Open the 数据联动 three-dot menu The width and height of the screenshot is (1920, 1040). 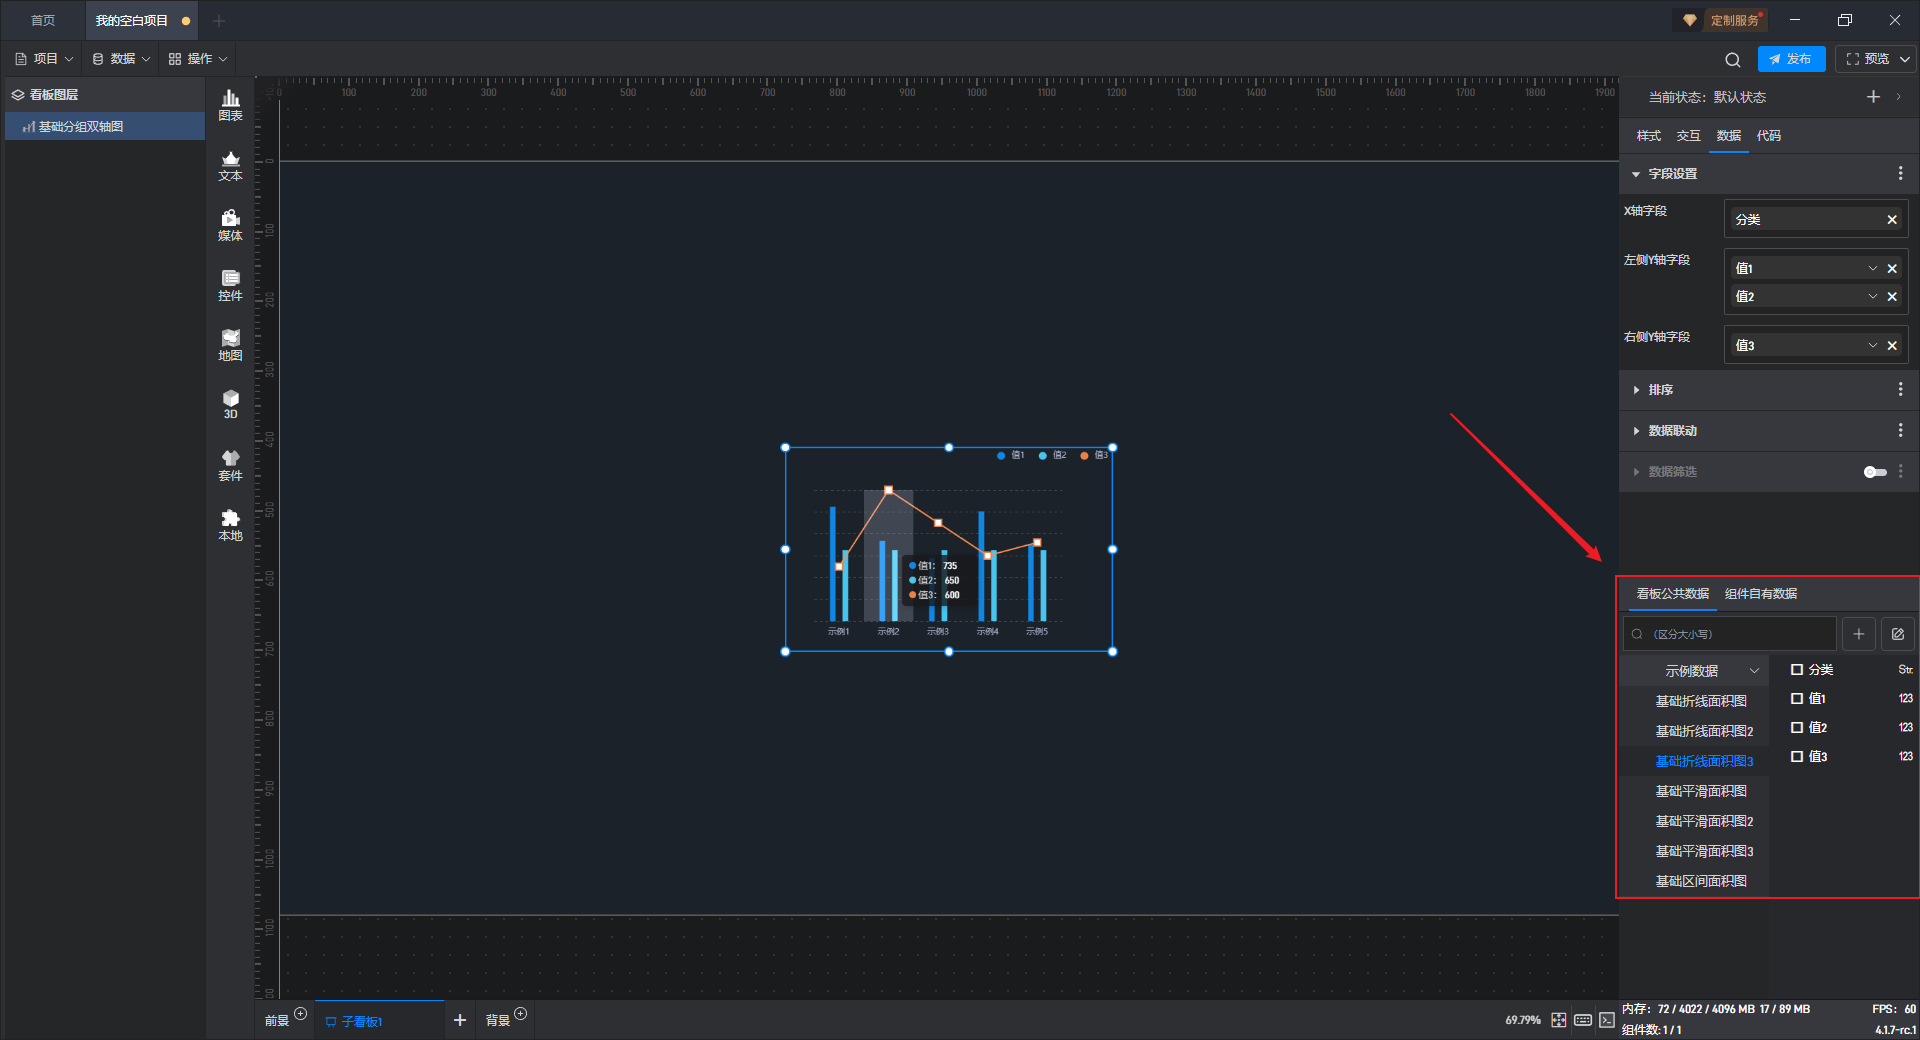[x=1900, y=430]
